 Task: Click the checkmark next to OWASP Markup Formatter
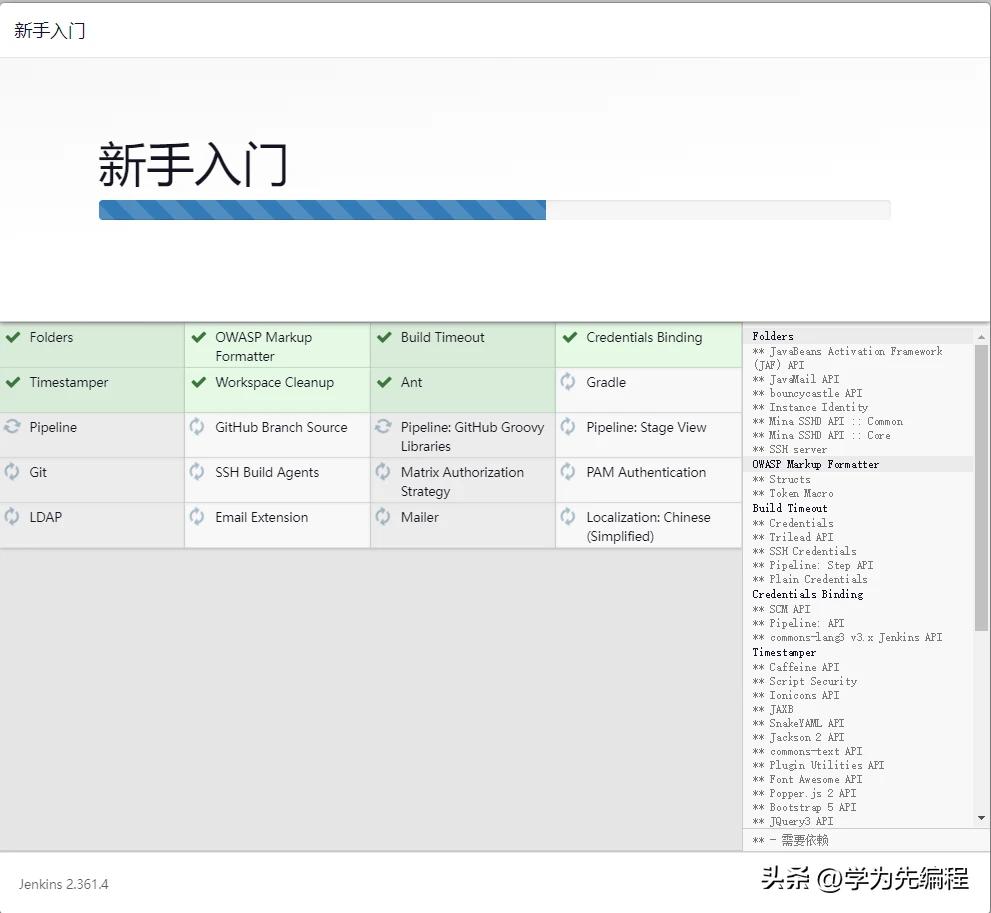(x=199, y=337)
